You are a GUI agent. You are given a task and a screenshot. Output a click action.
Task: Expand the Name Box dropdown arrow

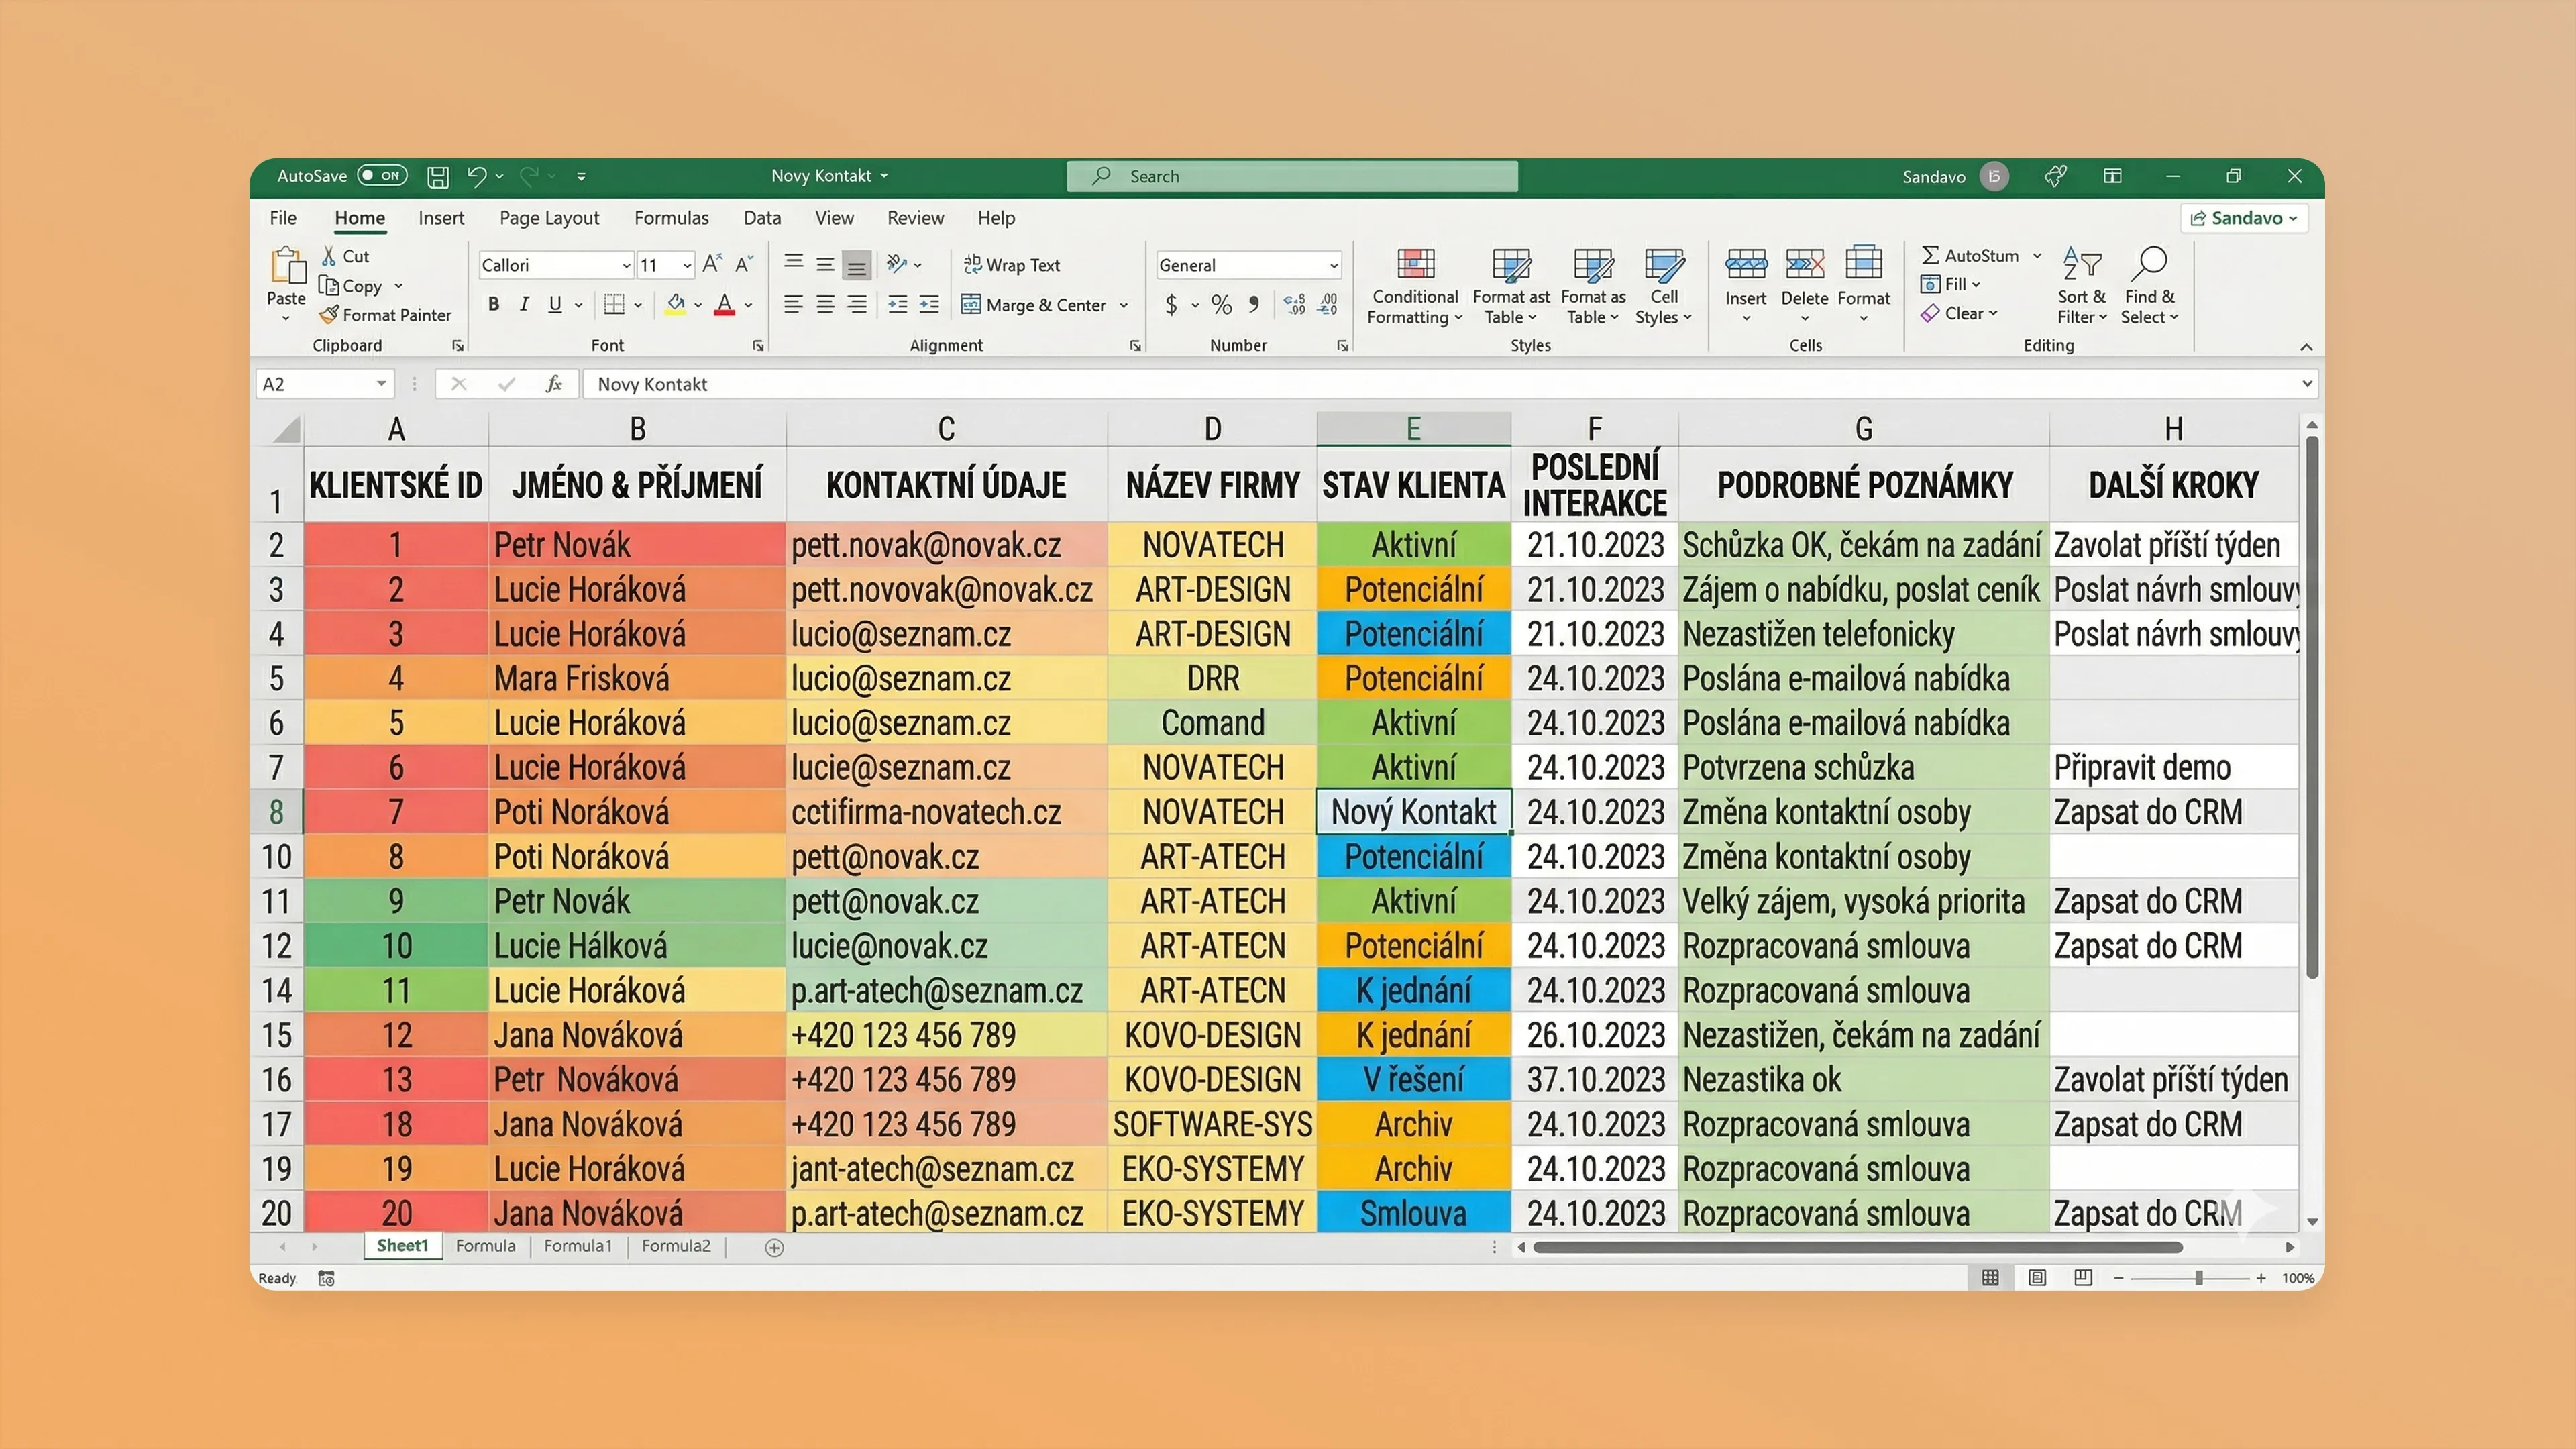coord(381,384)
